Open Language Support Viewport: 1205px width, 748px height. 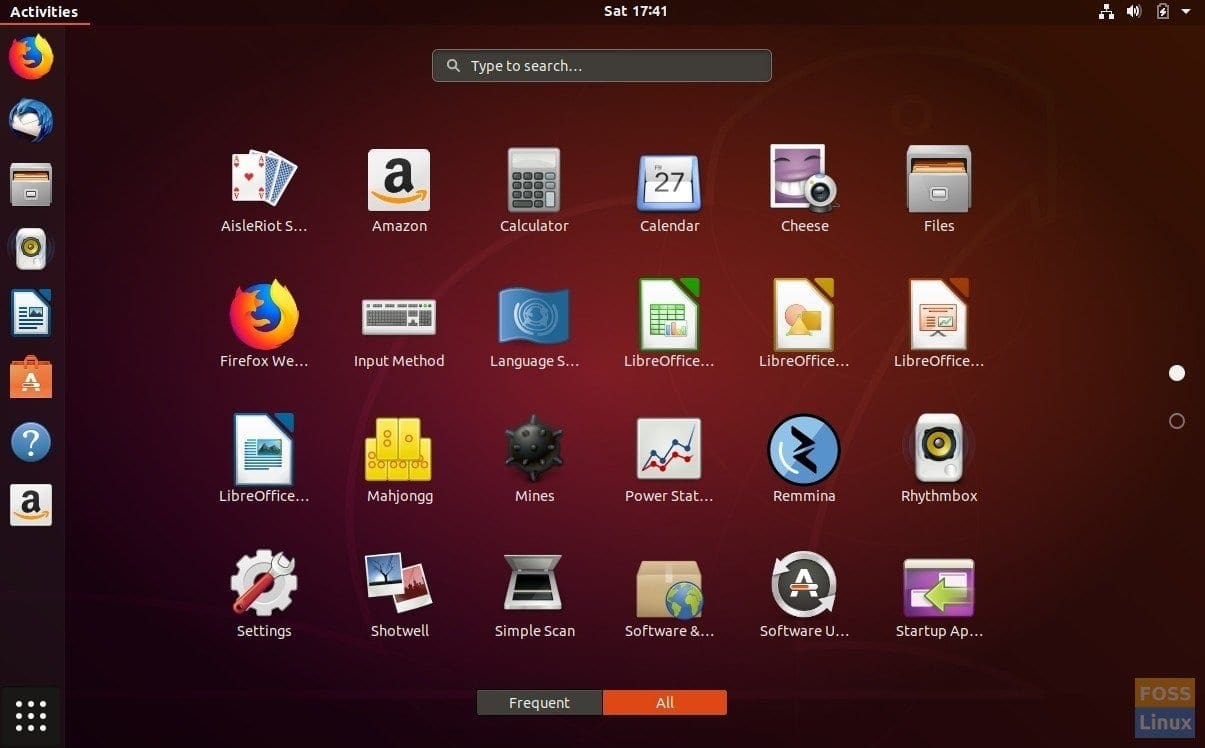pos(534,315)
